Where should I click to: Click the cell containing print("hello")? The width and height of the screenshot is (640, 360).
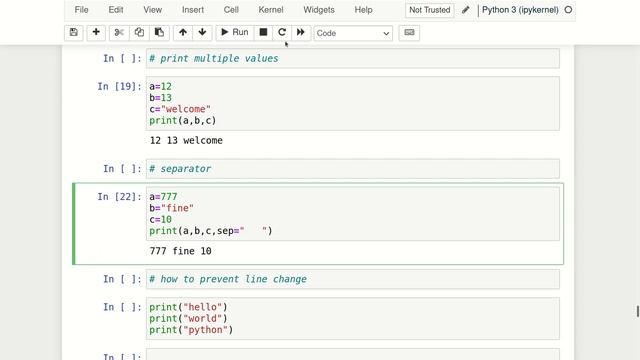[353, 319]
